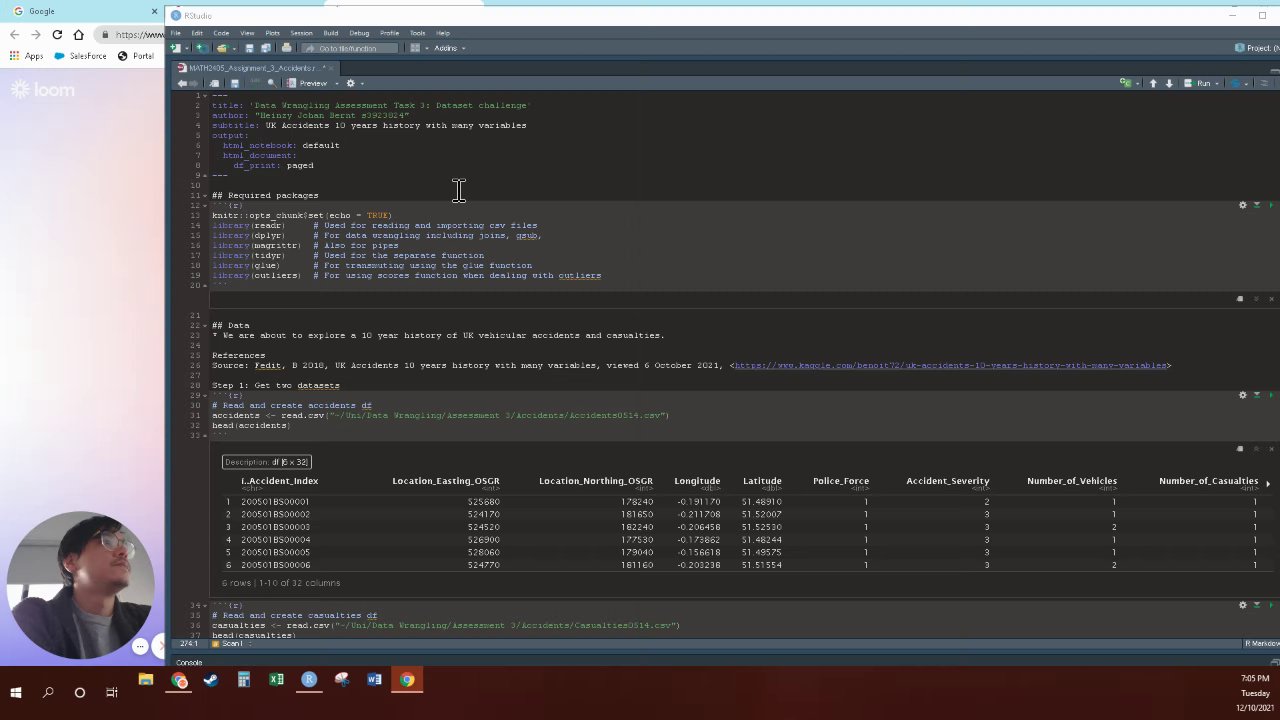Open the Console pane header
The width and height of the screenshot is (1280, 720).
[189, 662]
